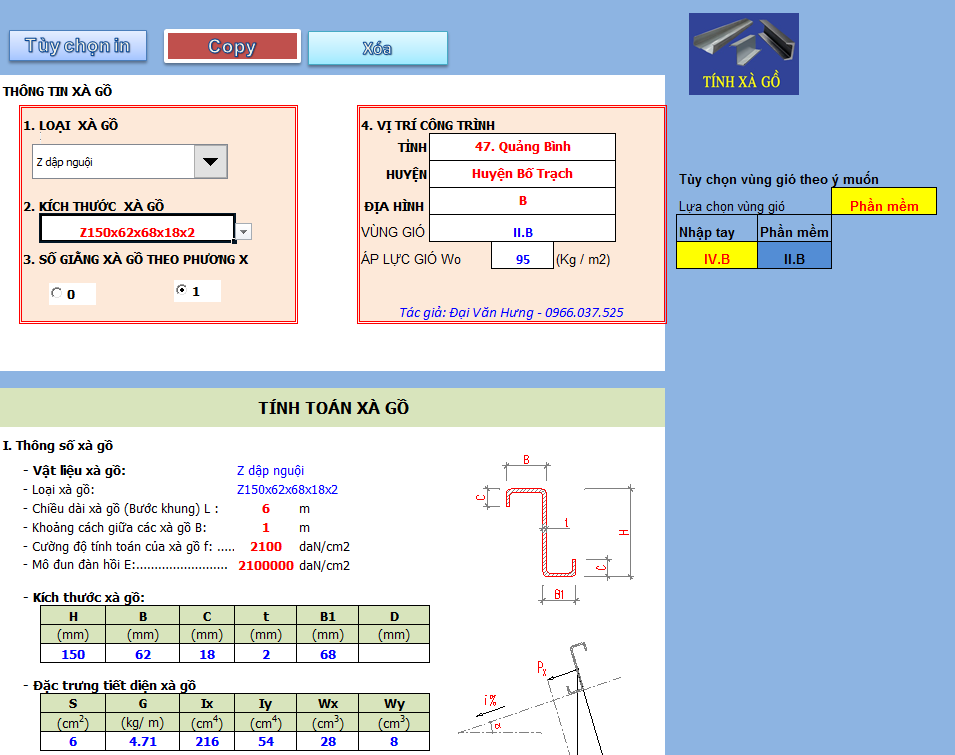Open the Z dập nguội dropdown arrow

tap(211, 162)
